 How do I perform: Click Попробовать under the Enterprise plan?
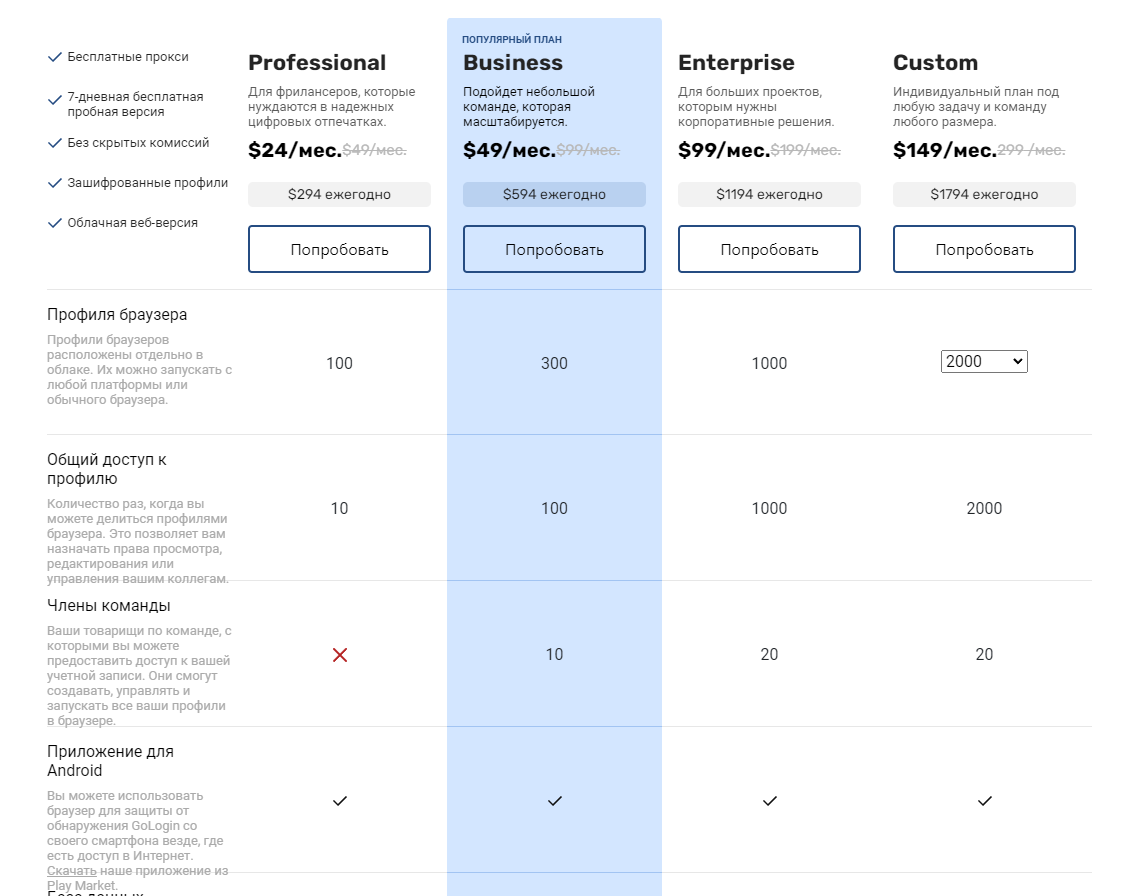point(770,250)
